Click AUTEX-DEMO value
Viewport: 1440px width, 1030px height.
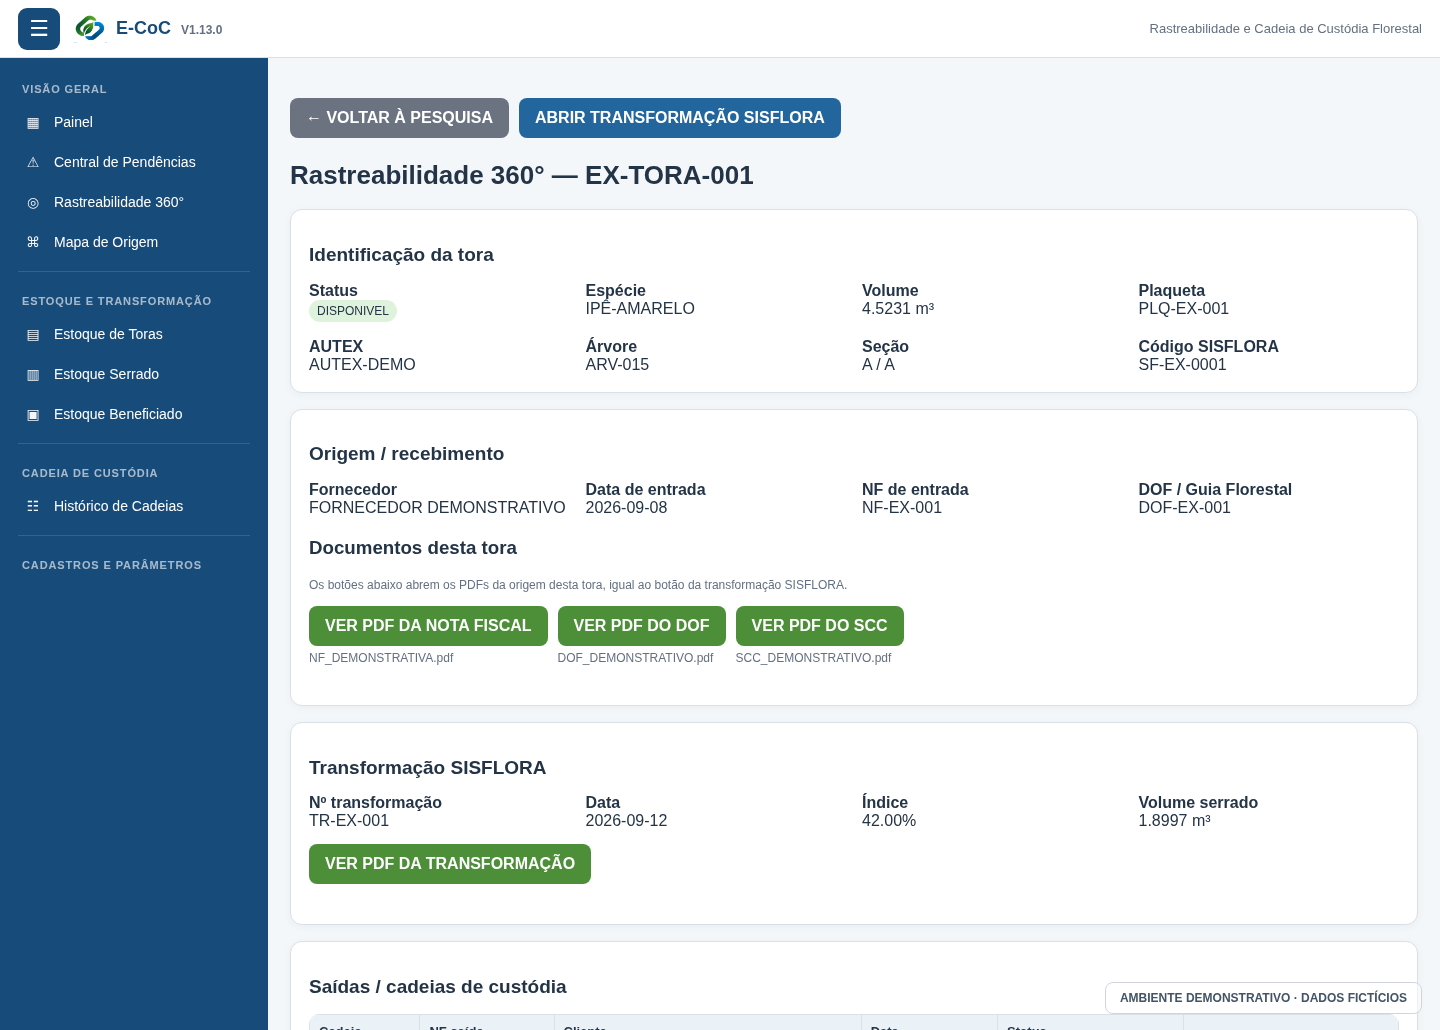pos(362,365)
